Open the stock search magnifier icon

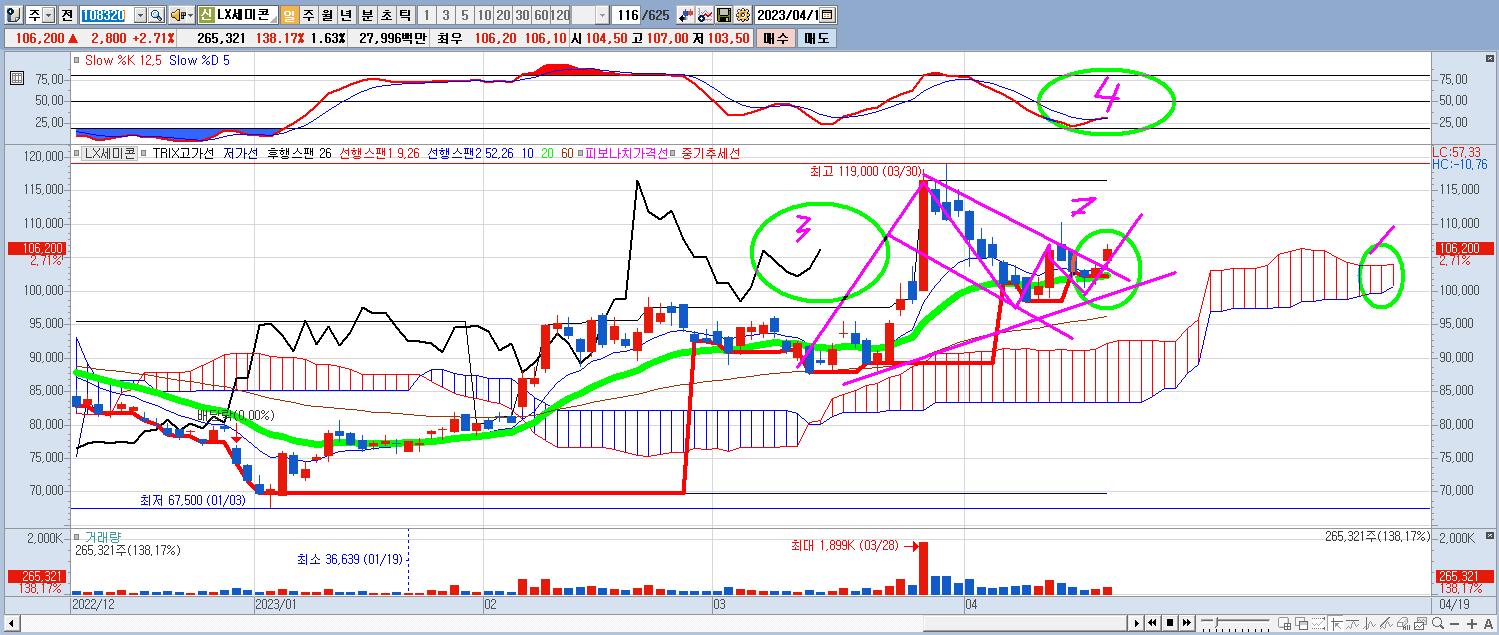click(156, 15)
